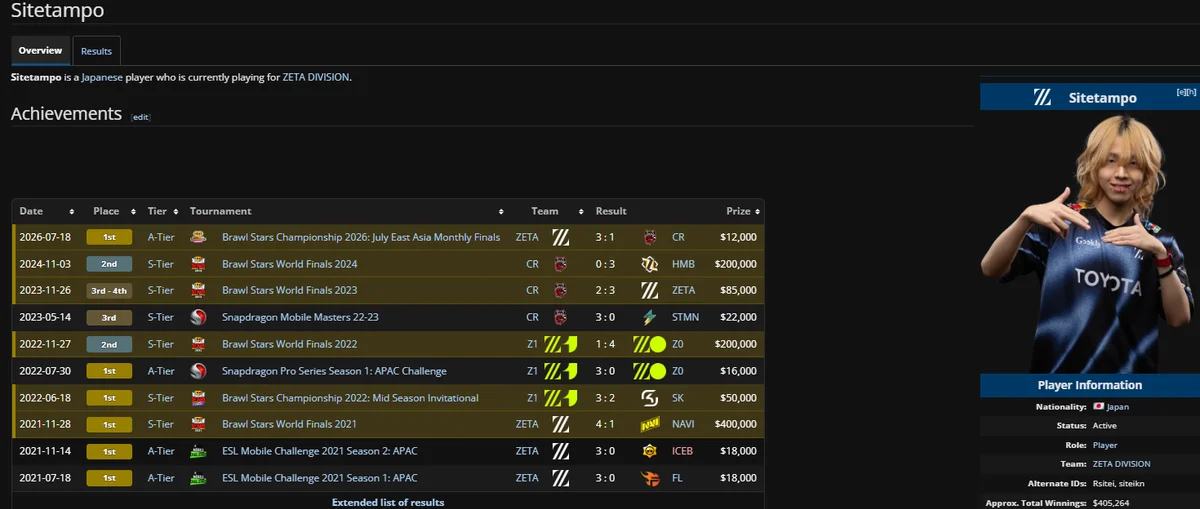Viewport: 1200px width, 509px height.
Task: Click Z1 team logo in World Finals 2022 row
Action: click(x=561, y=344)
